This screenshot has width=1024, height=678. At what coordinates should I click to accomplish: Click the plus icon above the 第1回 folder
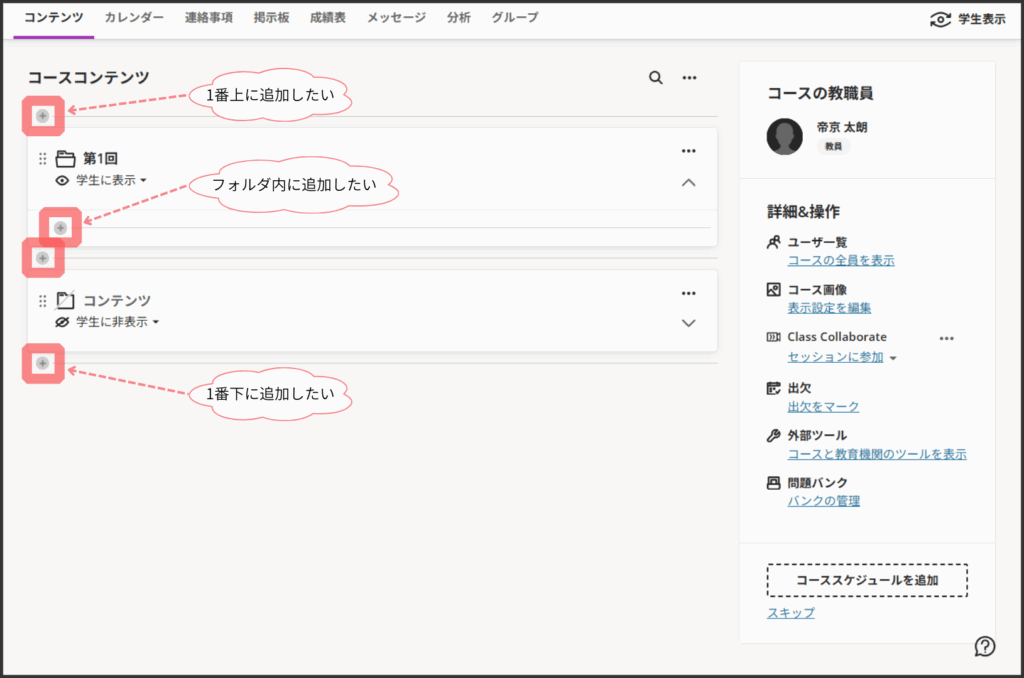pos(42,116)
